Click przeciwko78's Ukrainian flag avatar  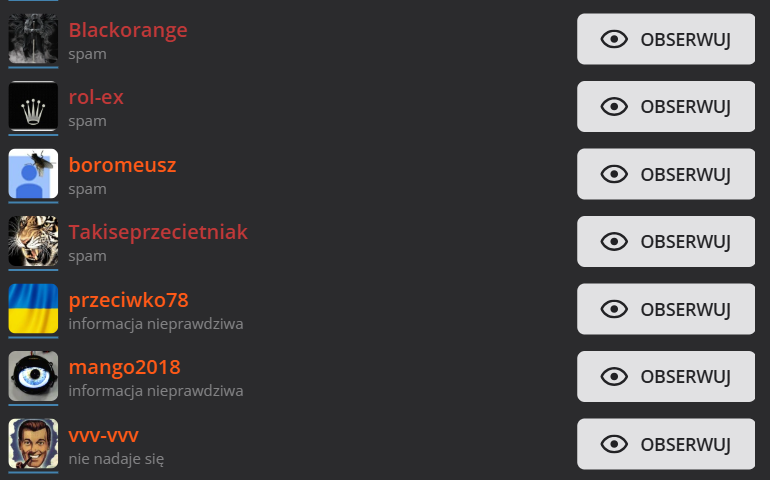[33, 309]
